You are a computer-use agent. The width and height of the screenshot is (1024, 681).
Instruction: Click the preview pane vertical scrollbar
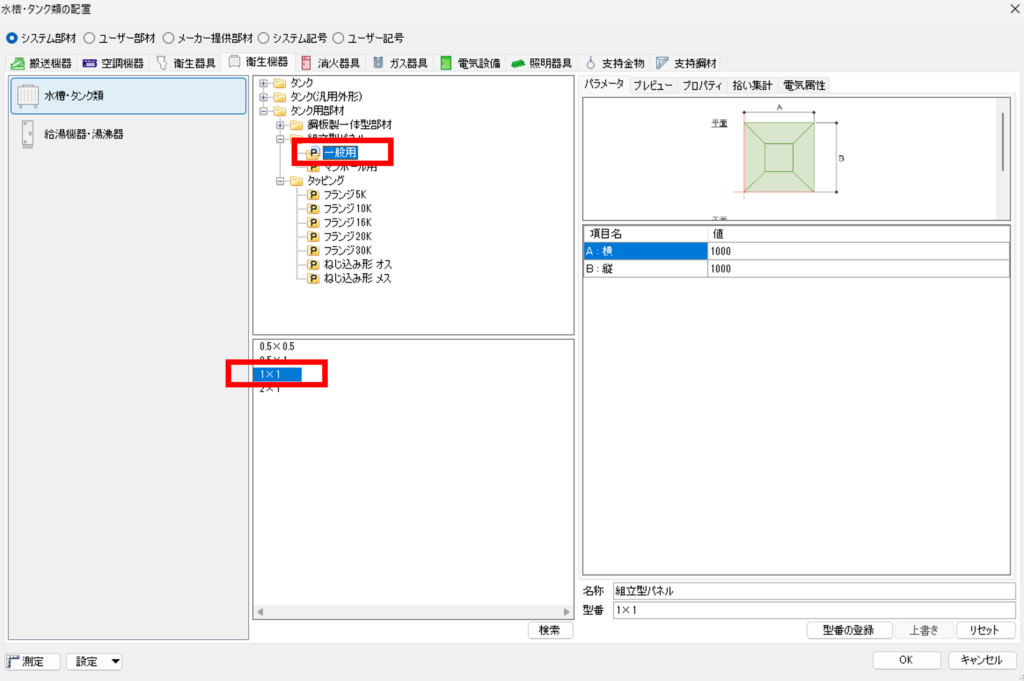click(1003, 140)
